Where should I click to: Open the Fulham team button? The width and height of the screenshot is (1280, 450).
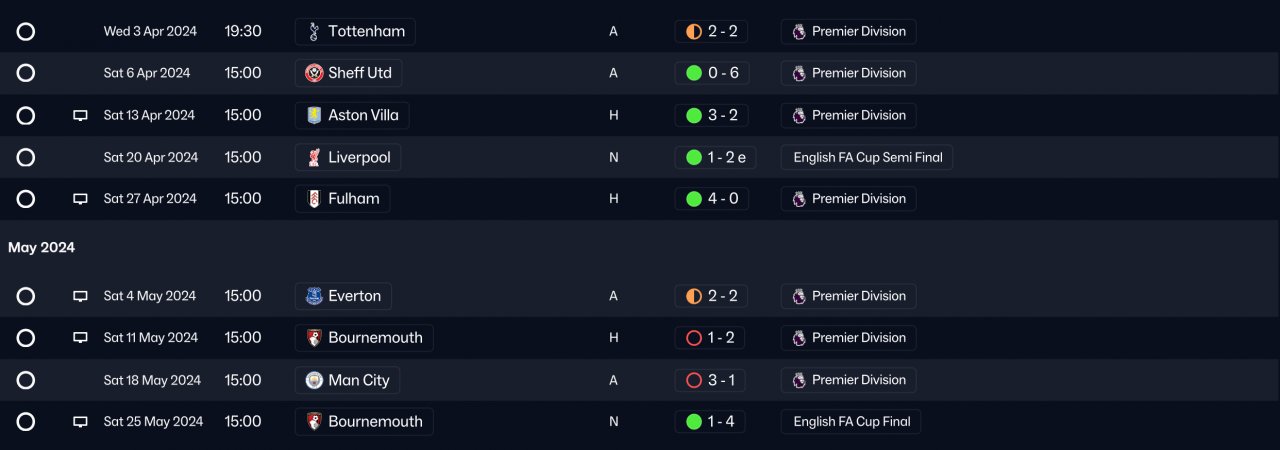coord(343,199)
